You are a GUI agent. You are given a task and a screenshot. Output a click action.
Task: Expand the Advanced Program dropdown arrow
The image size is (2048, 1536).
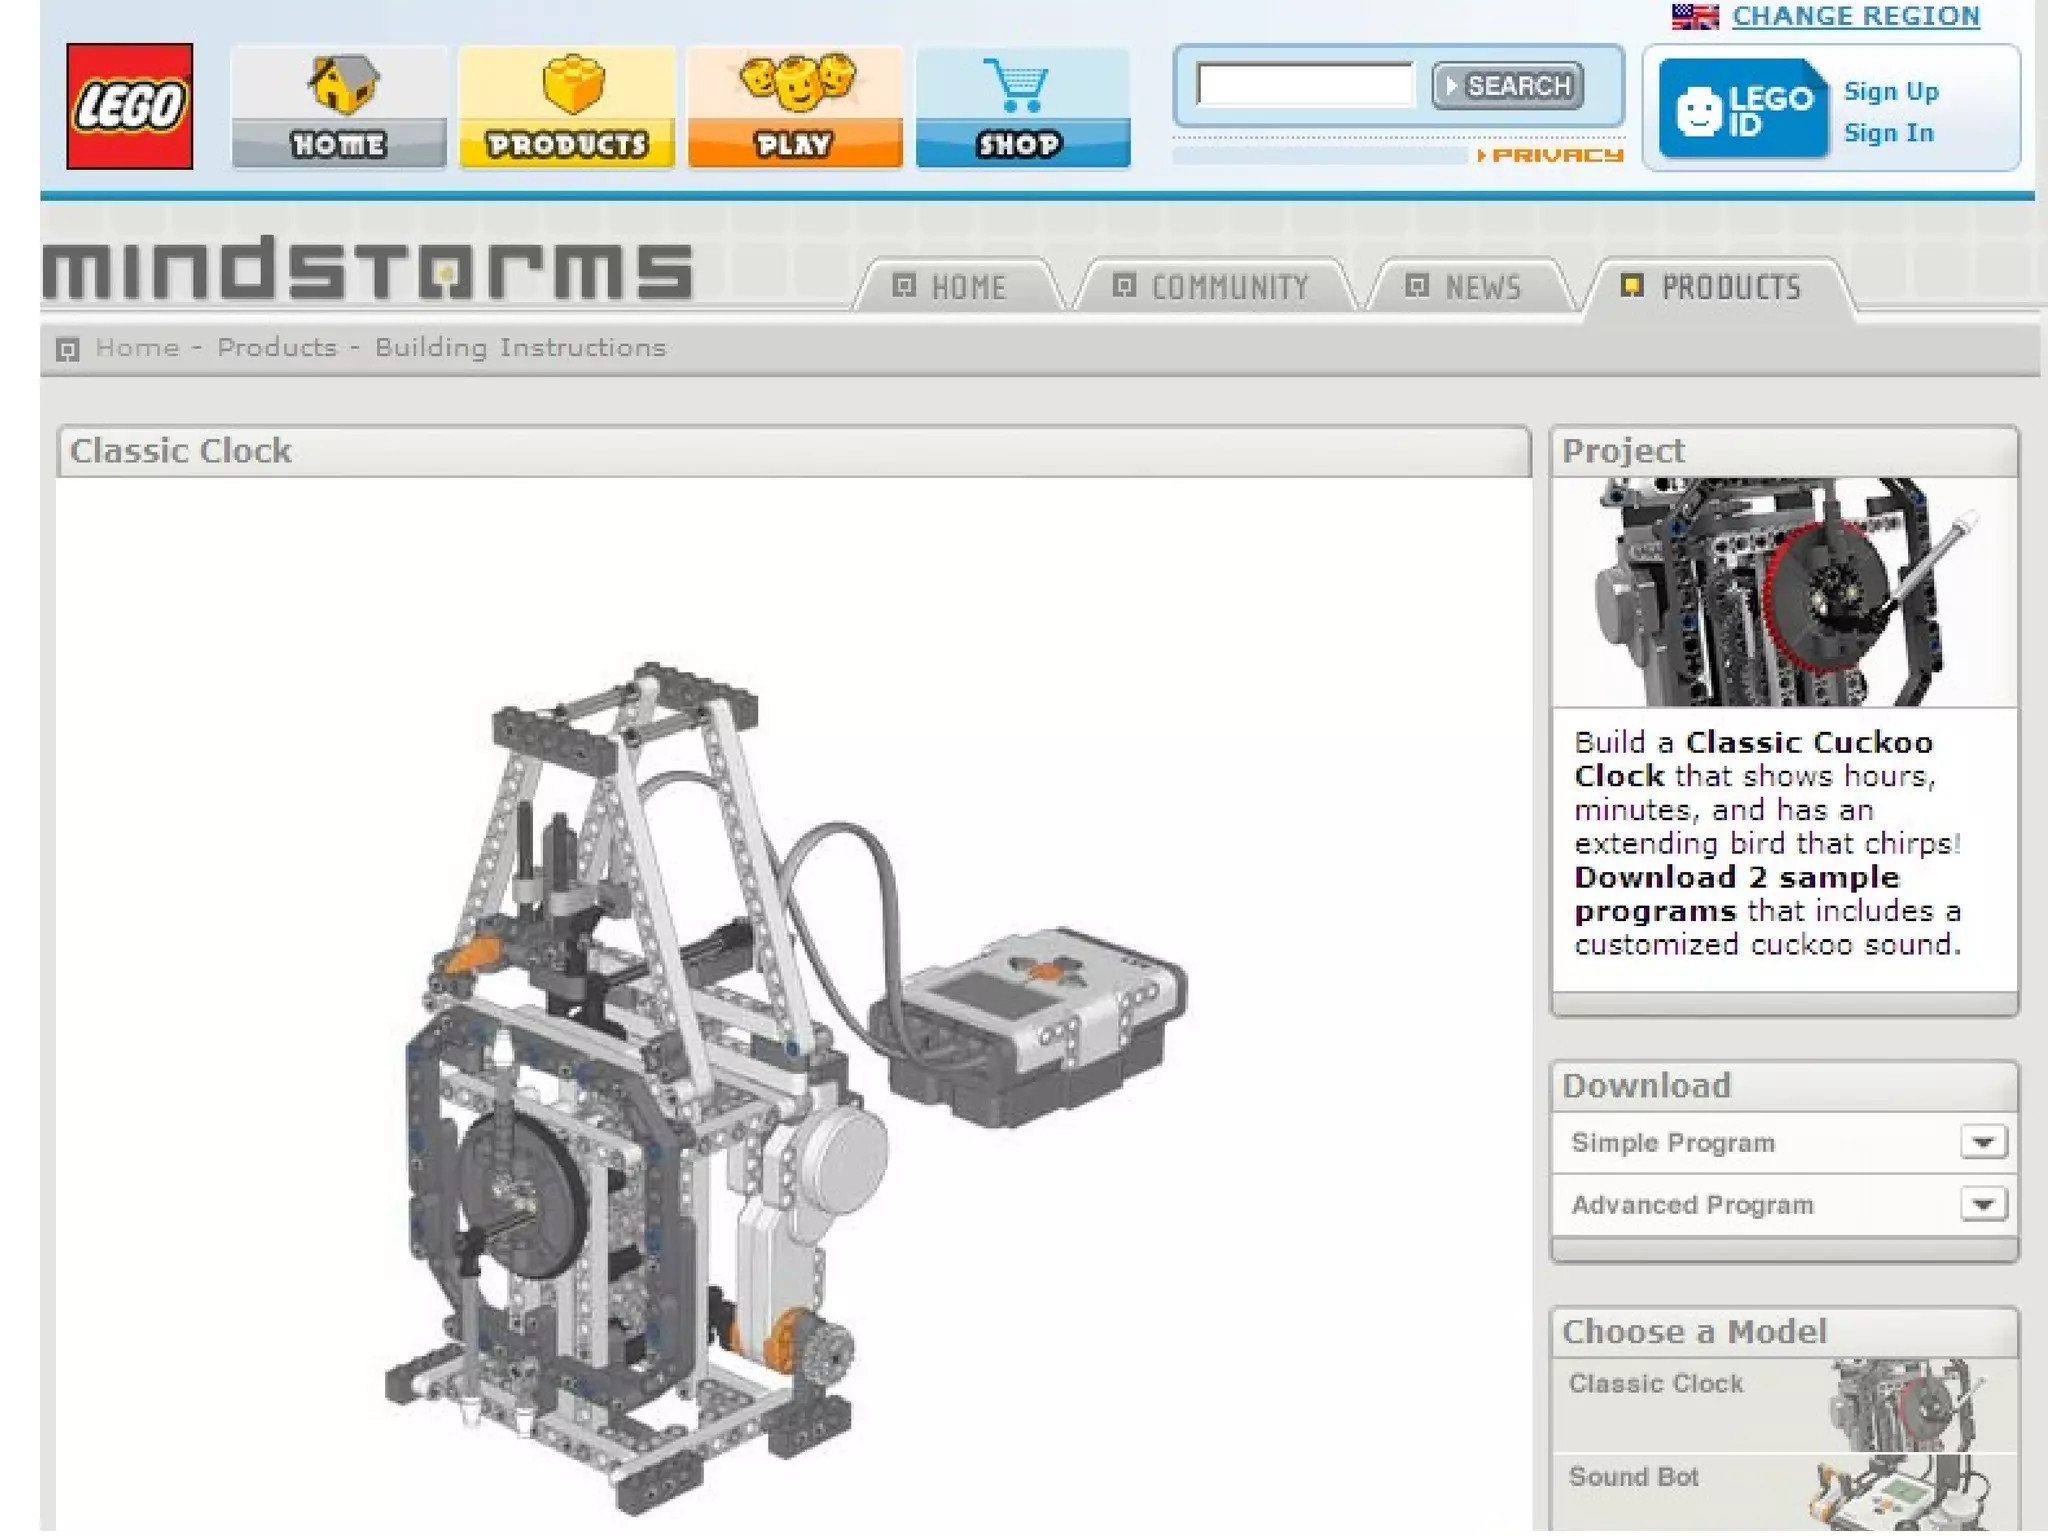[1983, 1204]
